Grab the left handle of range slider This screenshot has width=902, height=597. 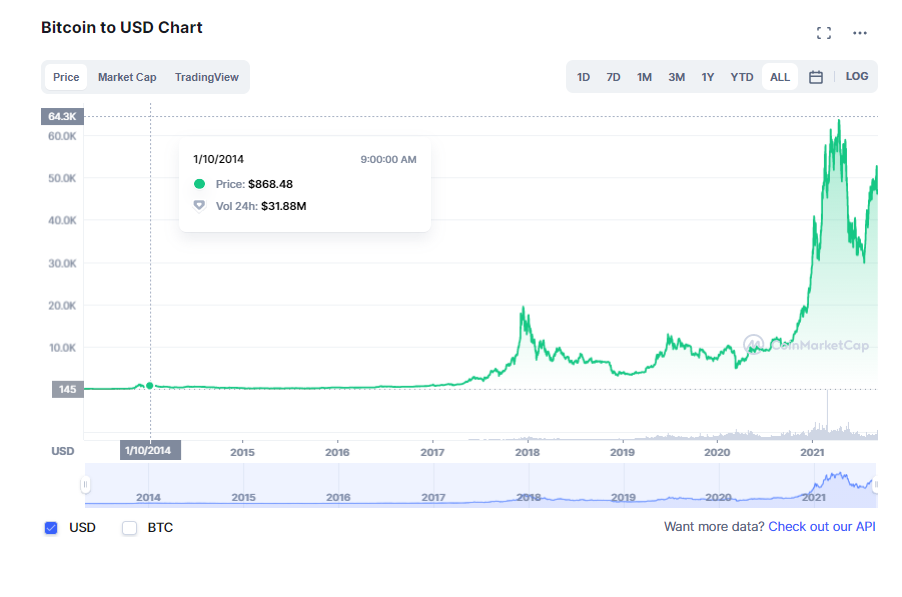pos(85,484)
